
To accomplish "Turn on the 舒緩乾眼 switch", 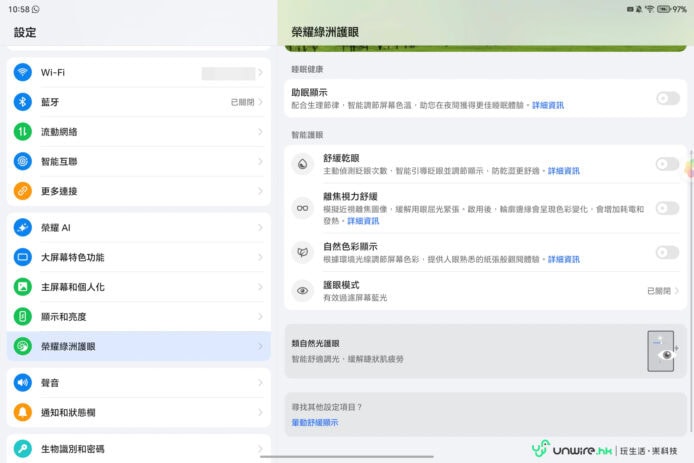I will [667, 164].
